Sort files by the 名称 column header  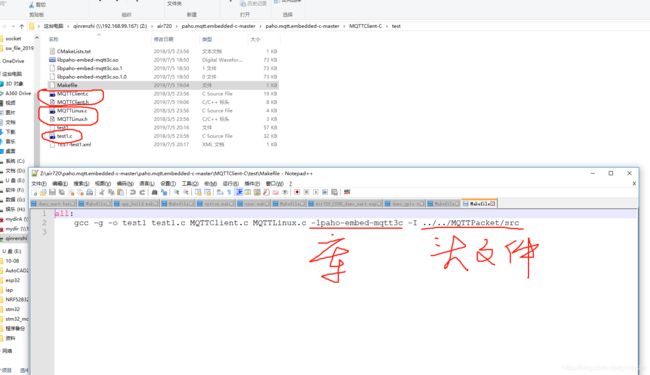(x=54, y=39)
